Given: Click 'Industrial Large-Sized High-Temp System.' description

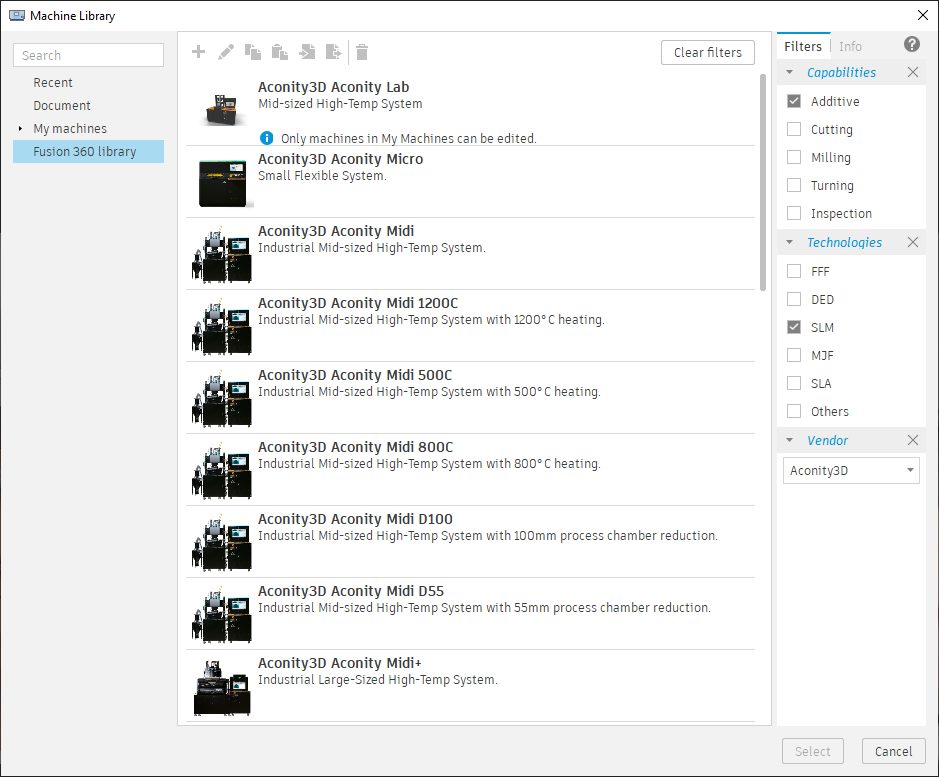Looking at the screenshot, I should [378, 679].
